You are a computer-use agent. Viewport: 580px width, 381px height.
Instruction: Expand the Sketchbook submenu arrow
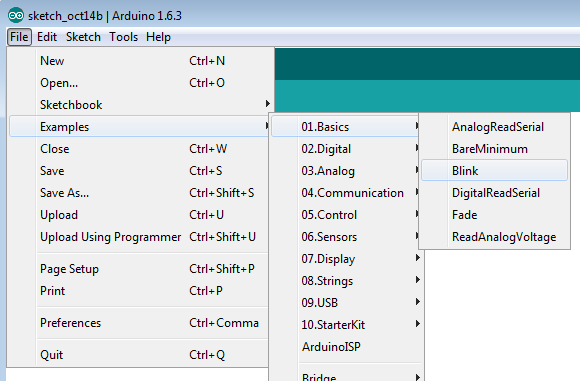click(x=267, y=104)
